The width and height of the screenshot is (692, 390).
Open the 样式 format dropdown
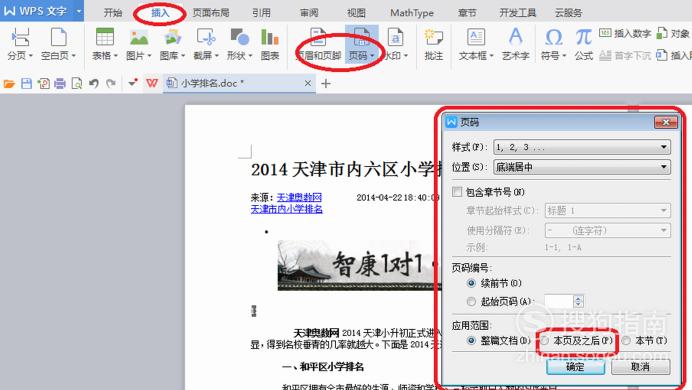click(x=582, y=147)
